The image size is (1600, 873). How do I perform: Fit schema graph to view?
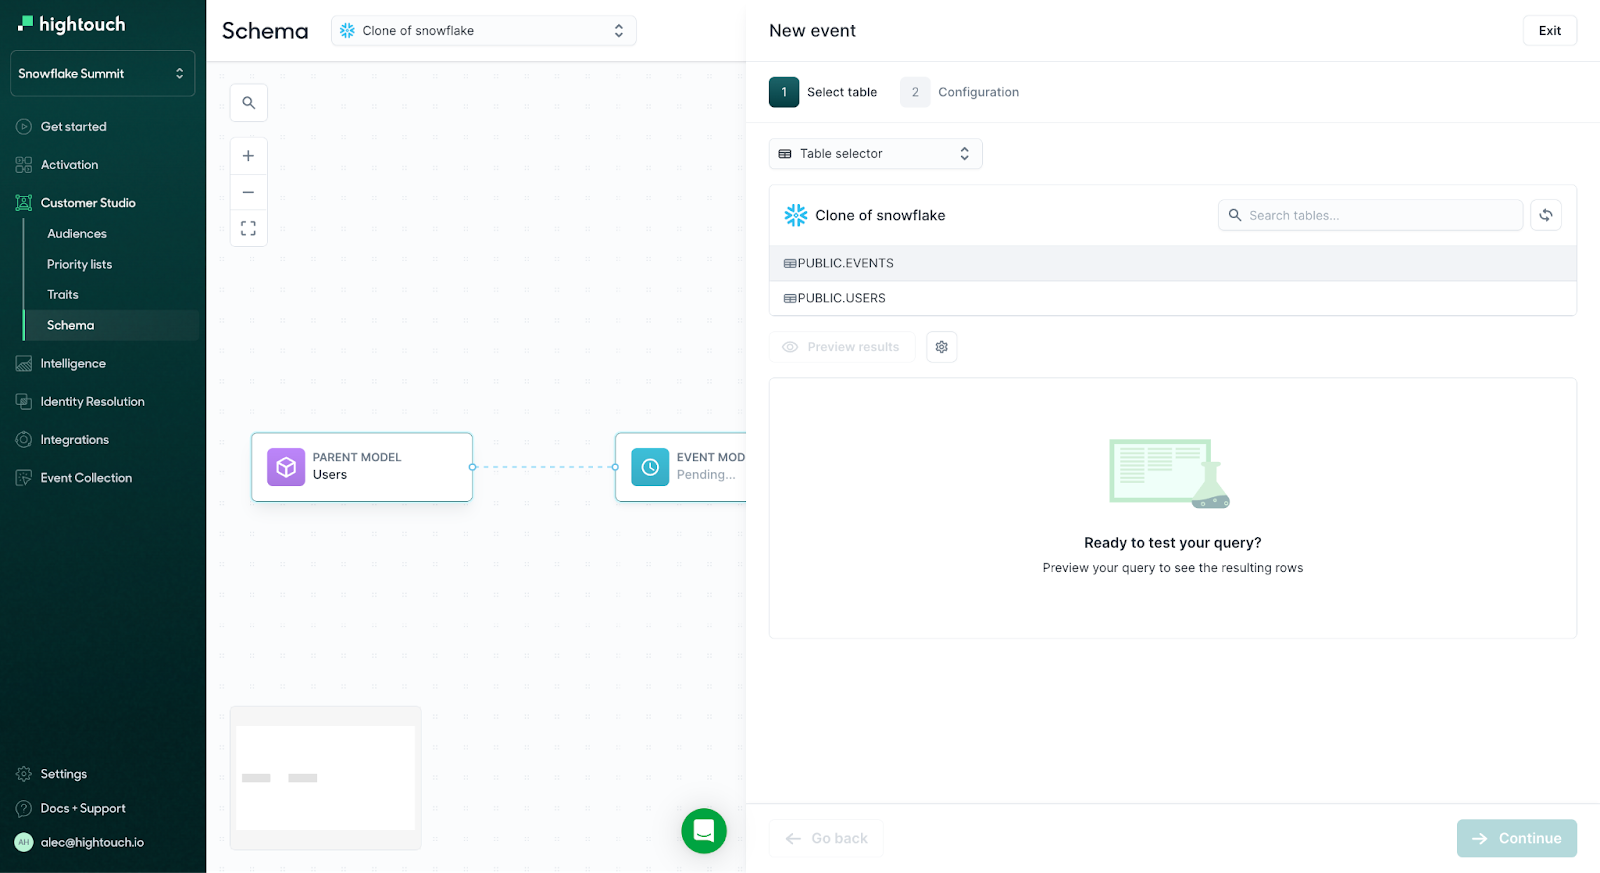click(x=248, y=228)
